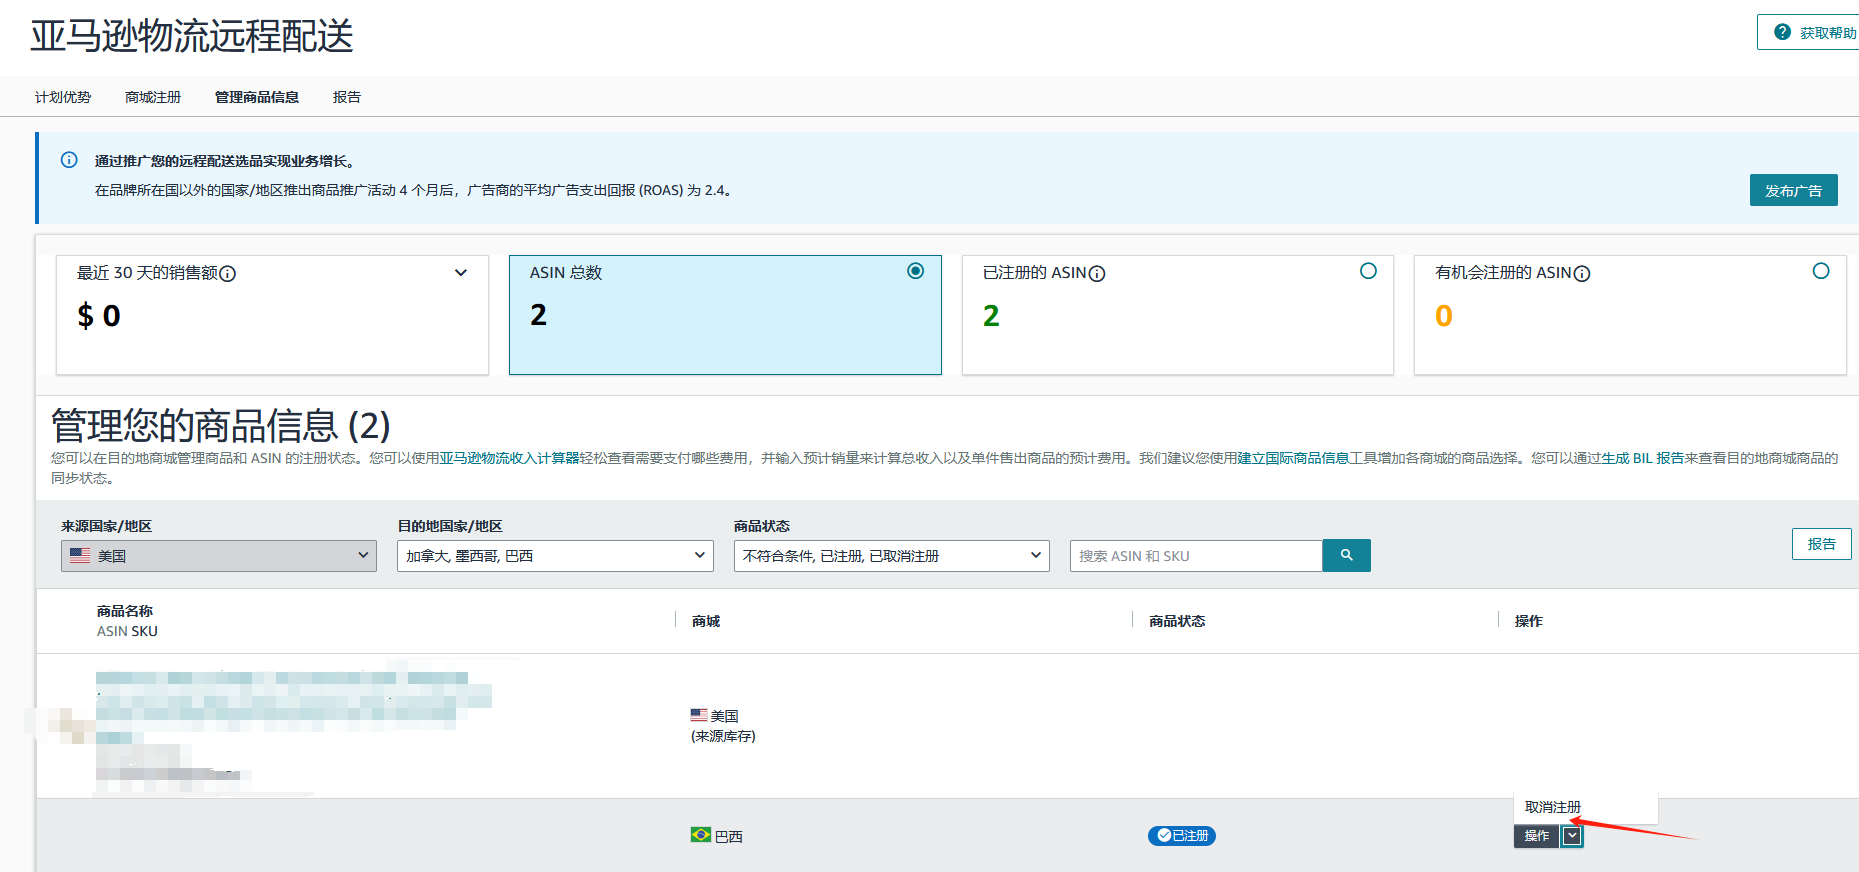Image resolution: width=1859 pixels, height=872 pixels.
Task: Click the question mark help icon
Action: point(1782,32)
